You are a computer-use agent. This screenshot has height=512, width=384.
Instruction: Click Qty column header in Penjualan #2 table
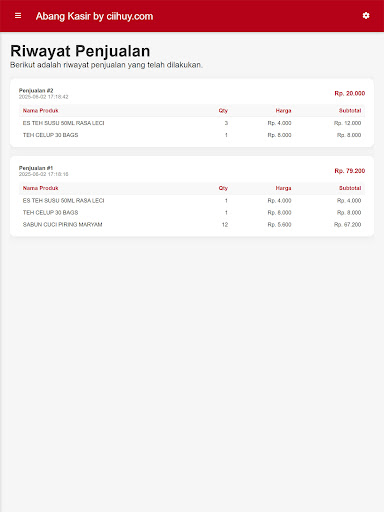pos(223,111)
